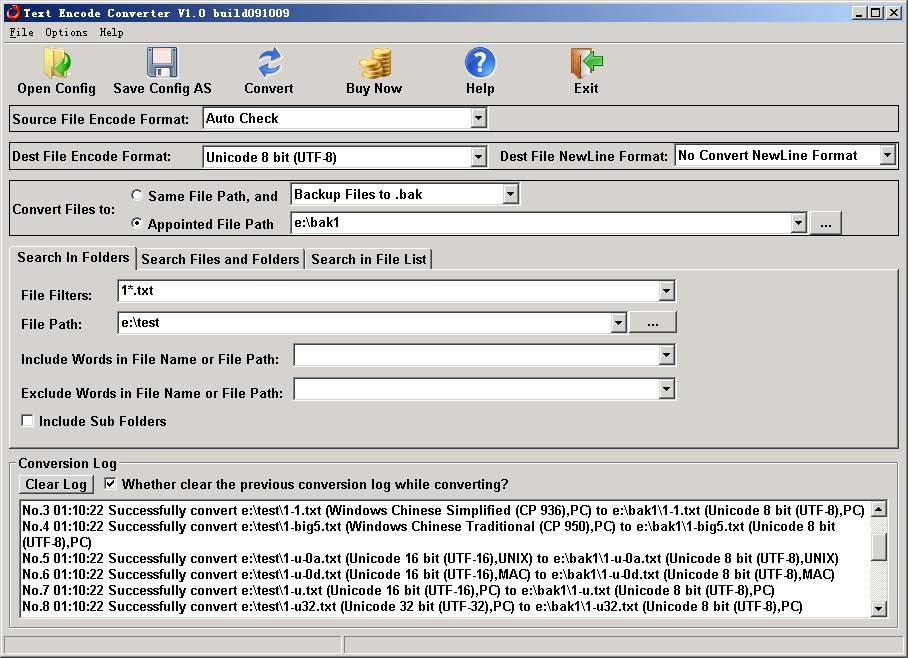Image resolution: width=908 pixels, height=658 pixels.
Task: Browse for the appointed file path folder
Action: 826,223
